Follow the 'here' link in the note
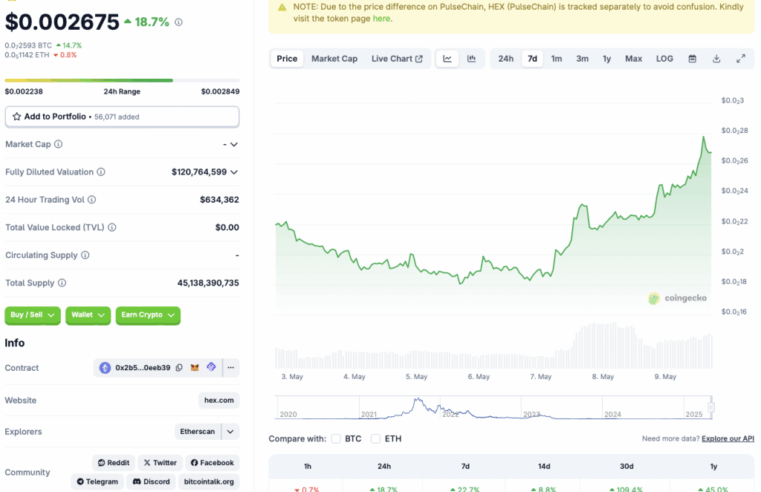The image size is (761, 492). (381, 19)
